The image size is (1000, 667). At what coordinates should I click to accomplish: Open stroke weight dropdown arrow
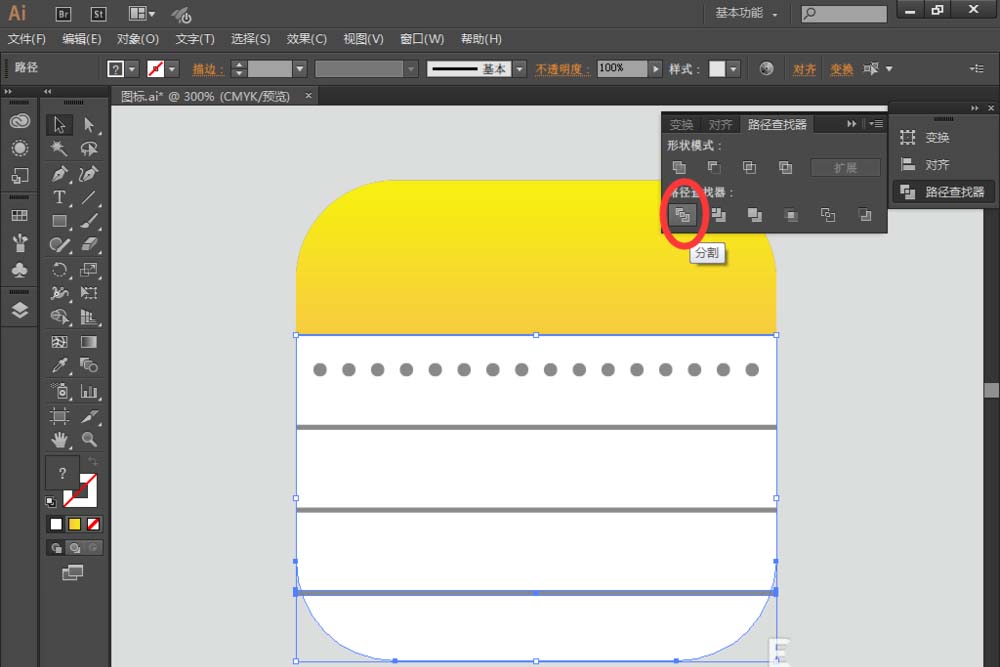point(300,68)
